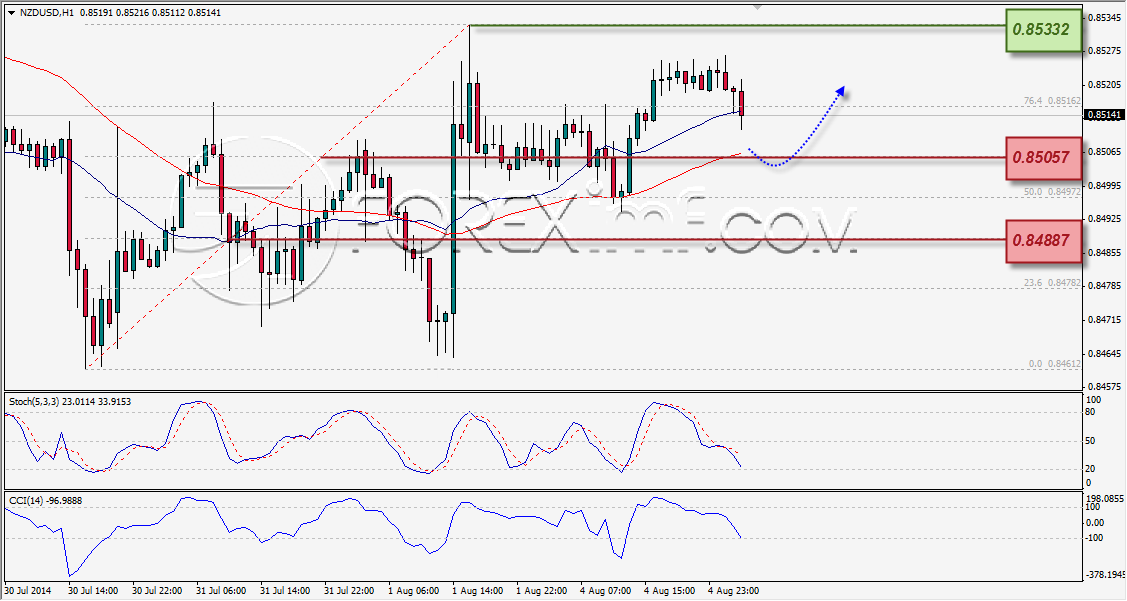Click the -378.1945 value on the CCI scale
1127x601 pixels.
point(1104,574)
